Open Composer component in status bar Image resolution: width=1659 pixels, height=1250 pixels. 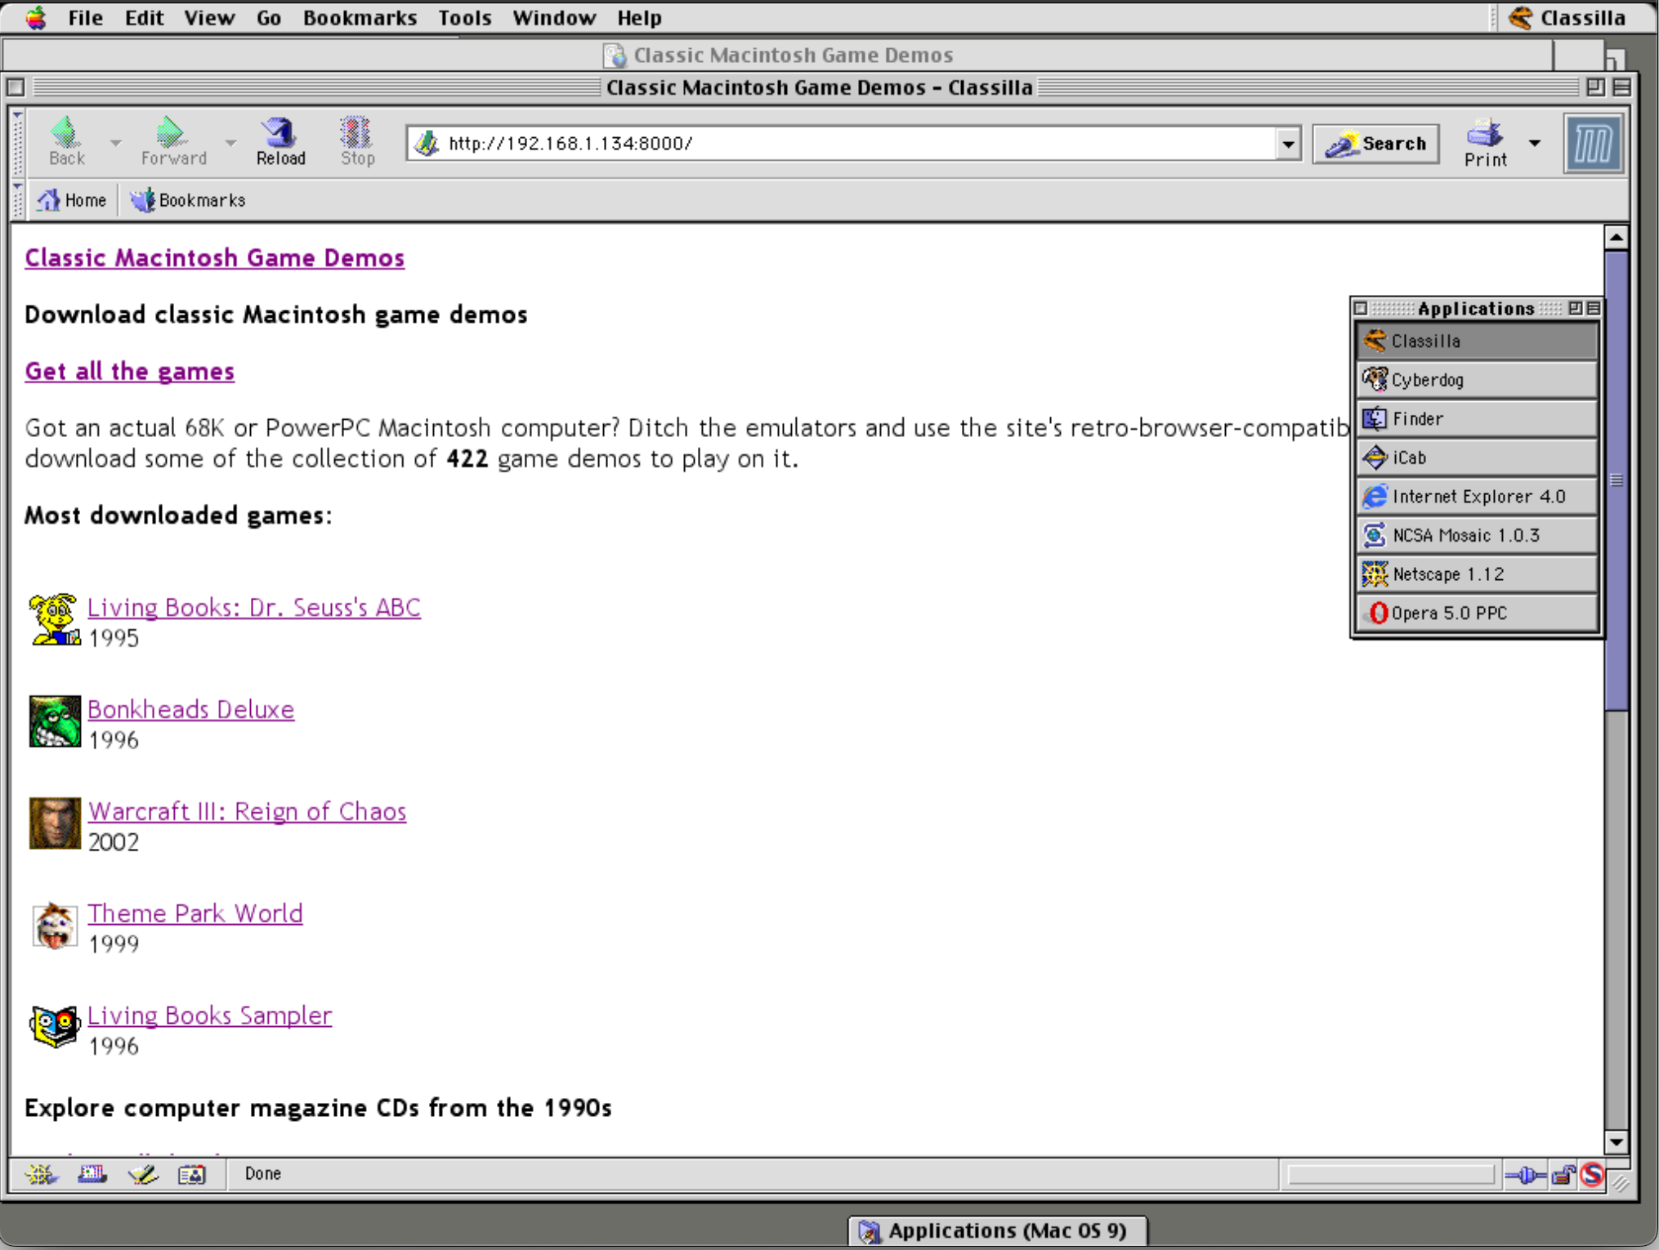pyautogui.click(x=142, y=1174)
